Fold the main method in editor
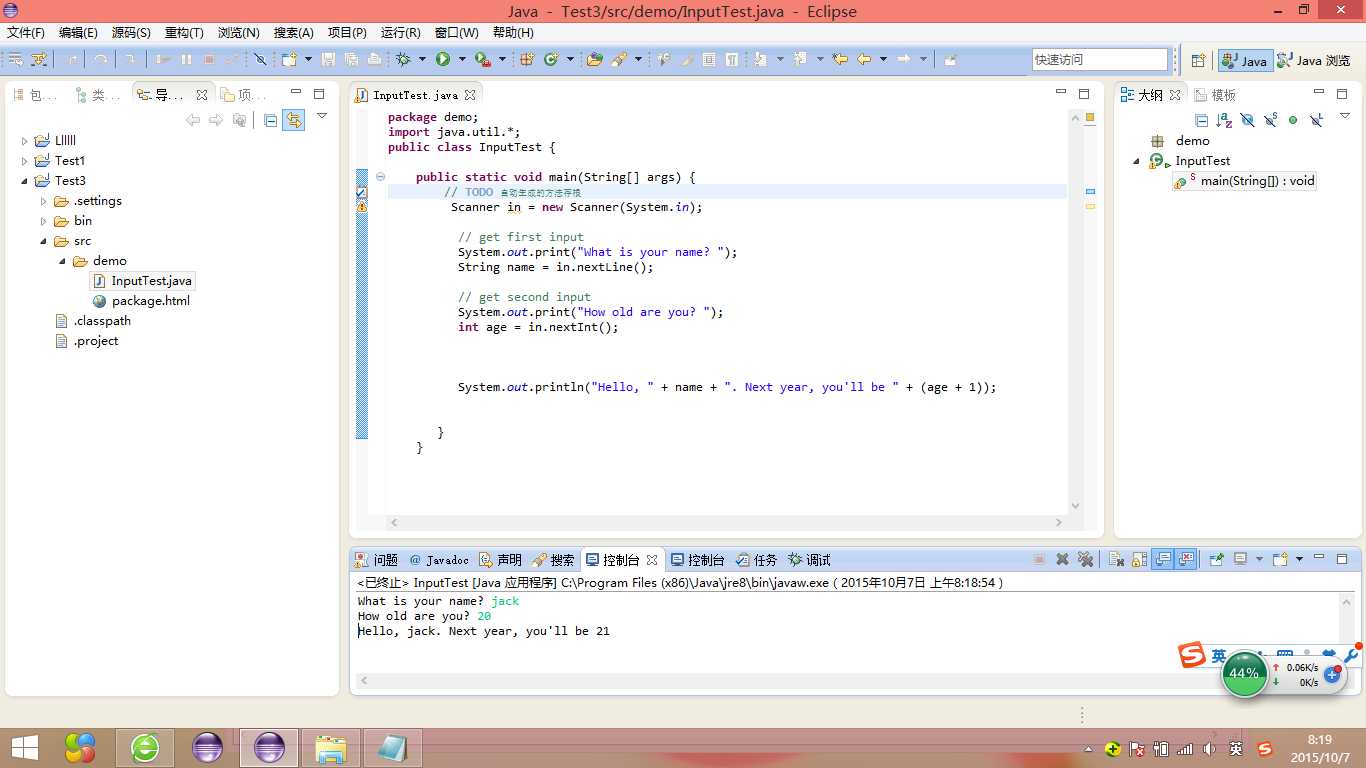The width and height of the screenshot is (1366, 768). point(380,177)
